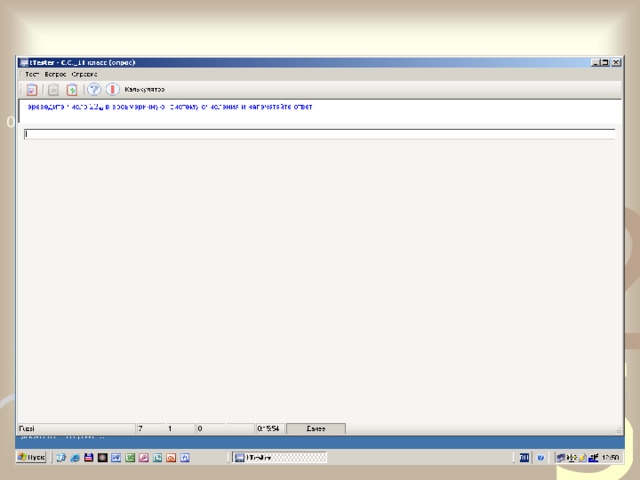Click into the answer input field

click(x=320, y=134)
